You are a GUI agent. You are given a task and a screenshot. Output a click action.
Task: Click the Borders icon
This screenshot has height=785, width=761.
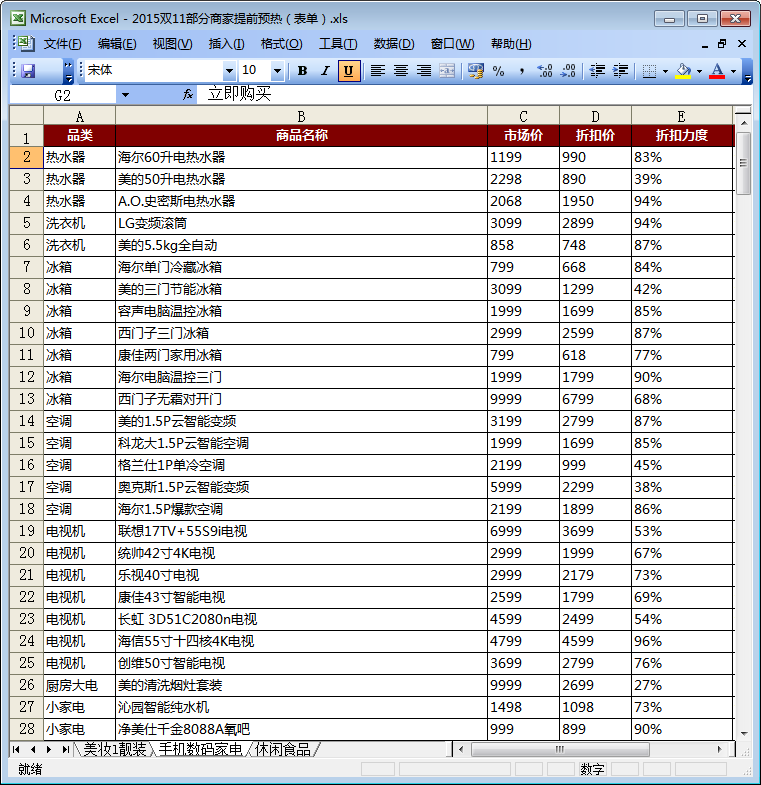coord(649,71)
